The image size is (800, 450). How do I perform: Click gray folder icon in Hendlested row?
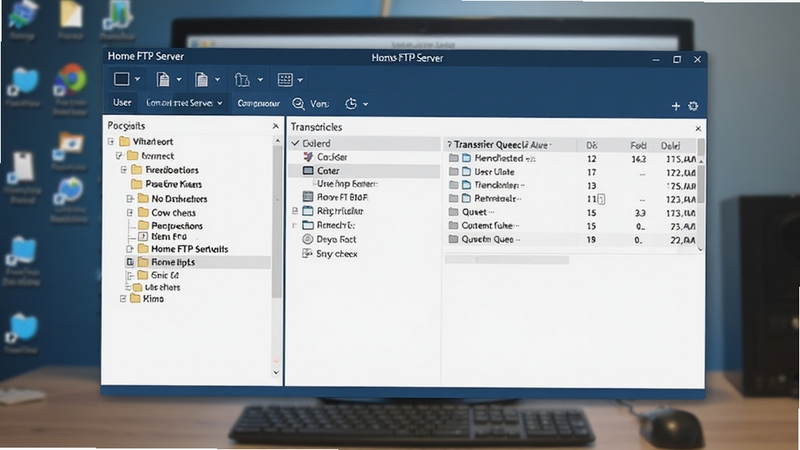(x=453, y=158)
